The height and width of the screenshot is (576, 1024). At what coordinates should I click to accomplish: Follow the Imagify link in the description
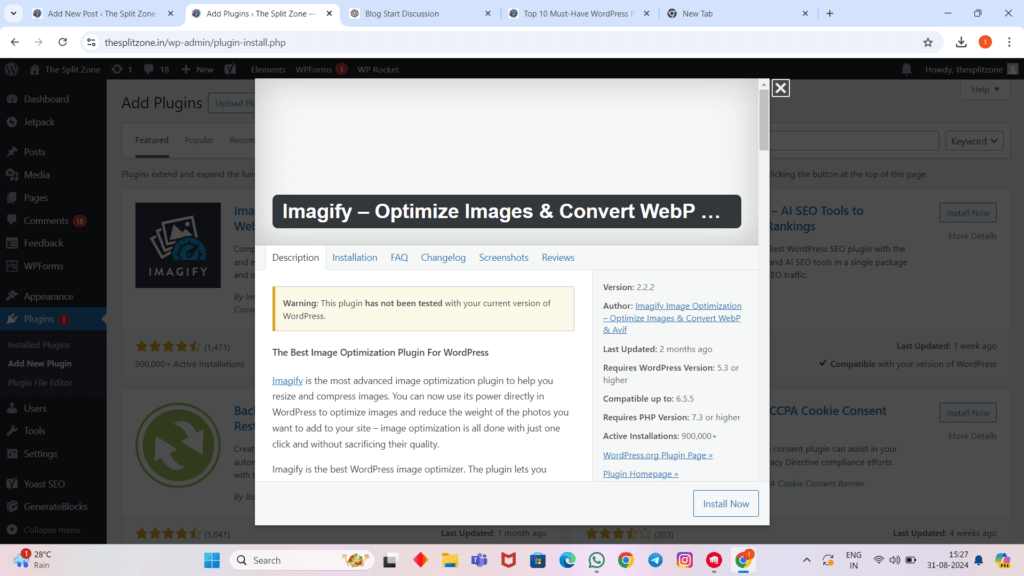pos(287,381)
